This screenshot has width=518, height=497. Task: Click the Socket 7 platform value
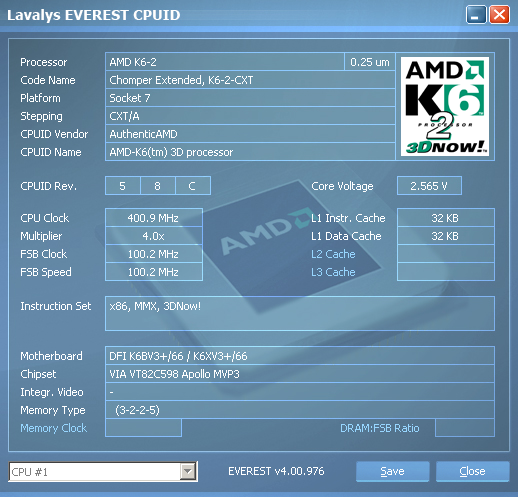(x=250, y=98)
